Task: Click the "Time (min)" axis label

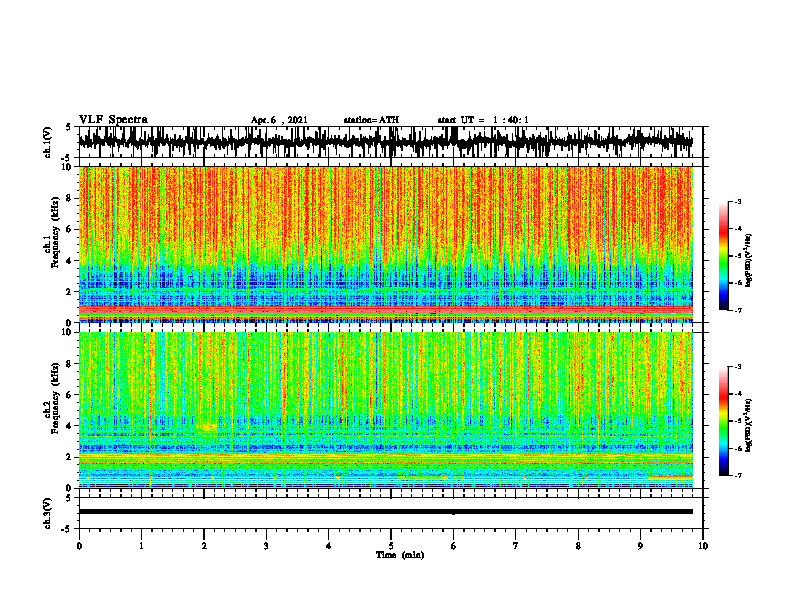Action: pyautogui.click(x=400, y=555)
